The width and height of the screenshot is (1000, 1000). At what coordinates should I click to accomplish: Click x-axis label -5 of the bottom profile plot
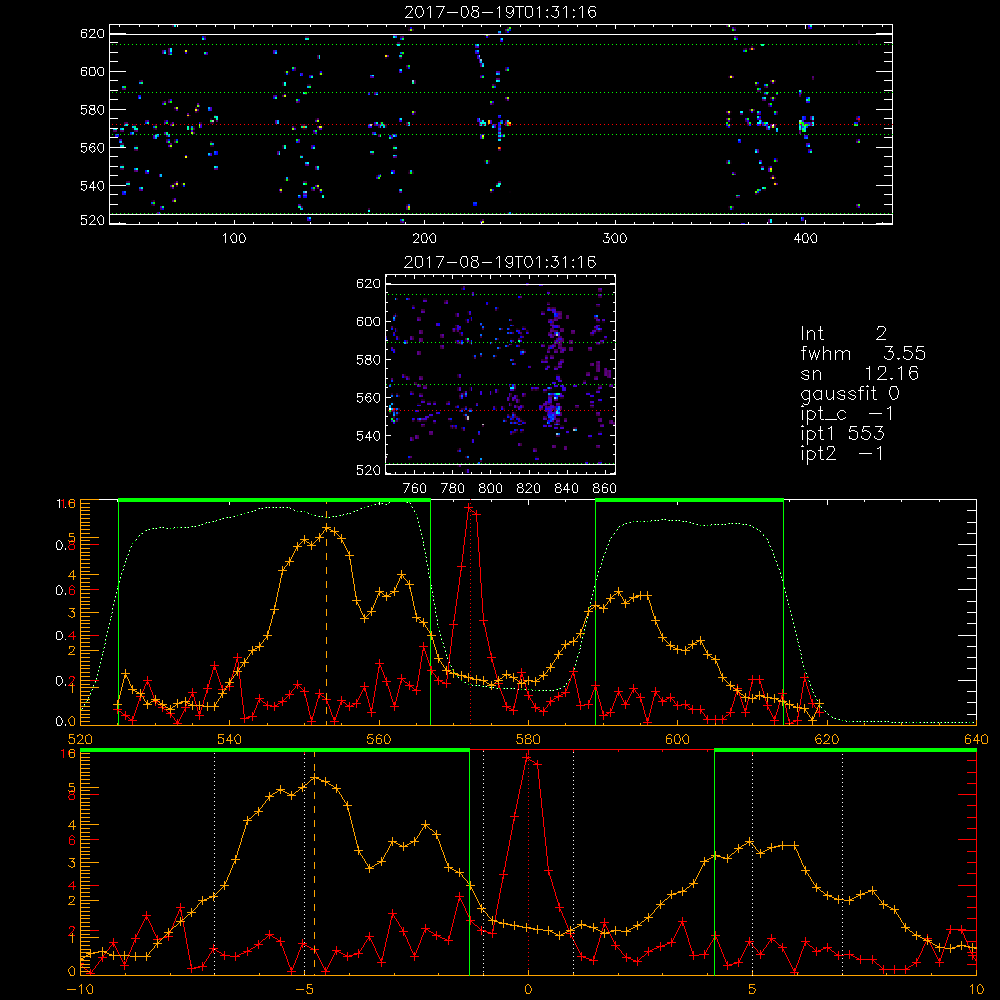pos(305,989)
